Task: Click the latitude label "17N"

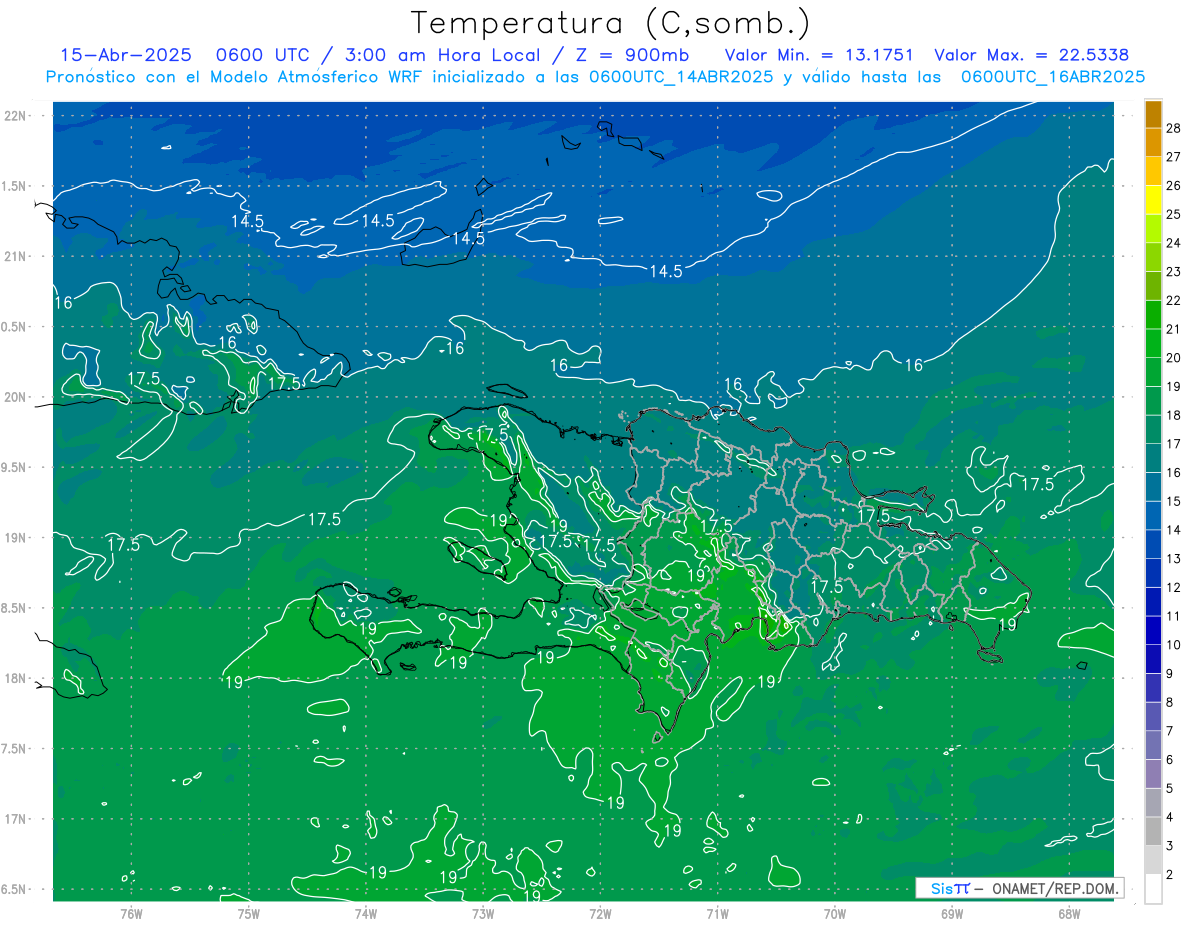Action: [14, 819]
